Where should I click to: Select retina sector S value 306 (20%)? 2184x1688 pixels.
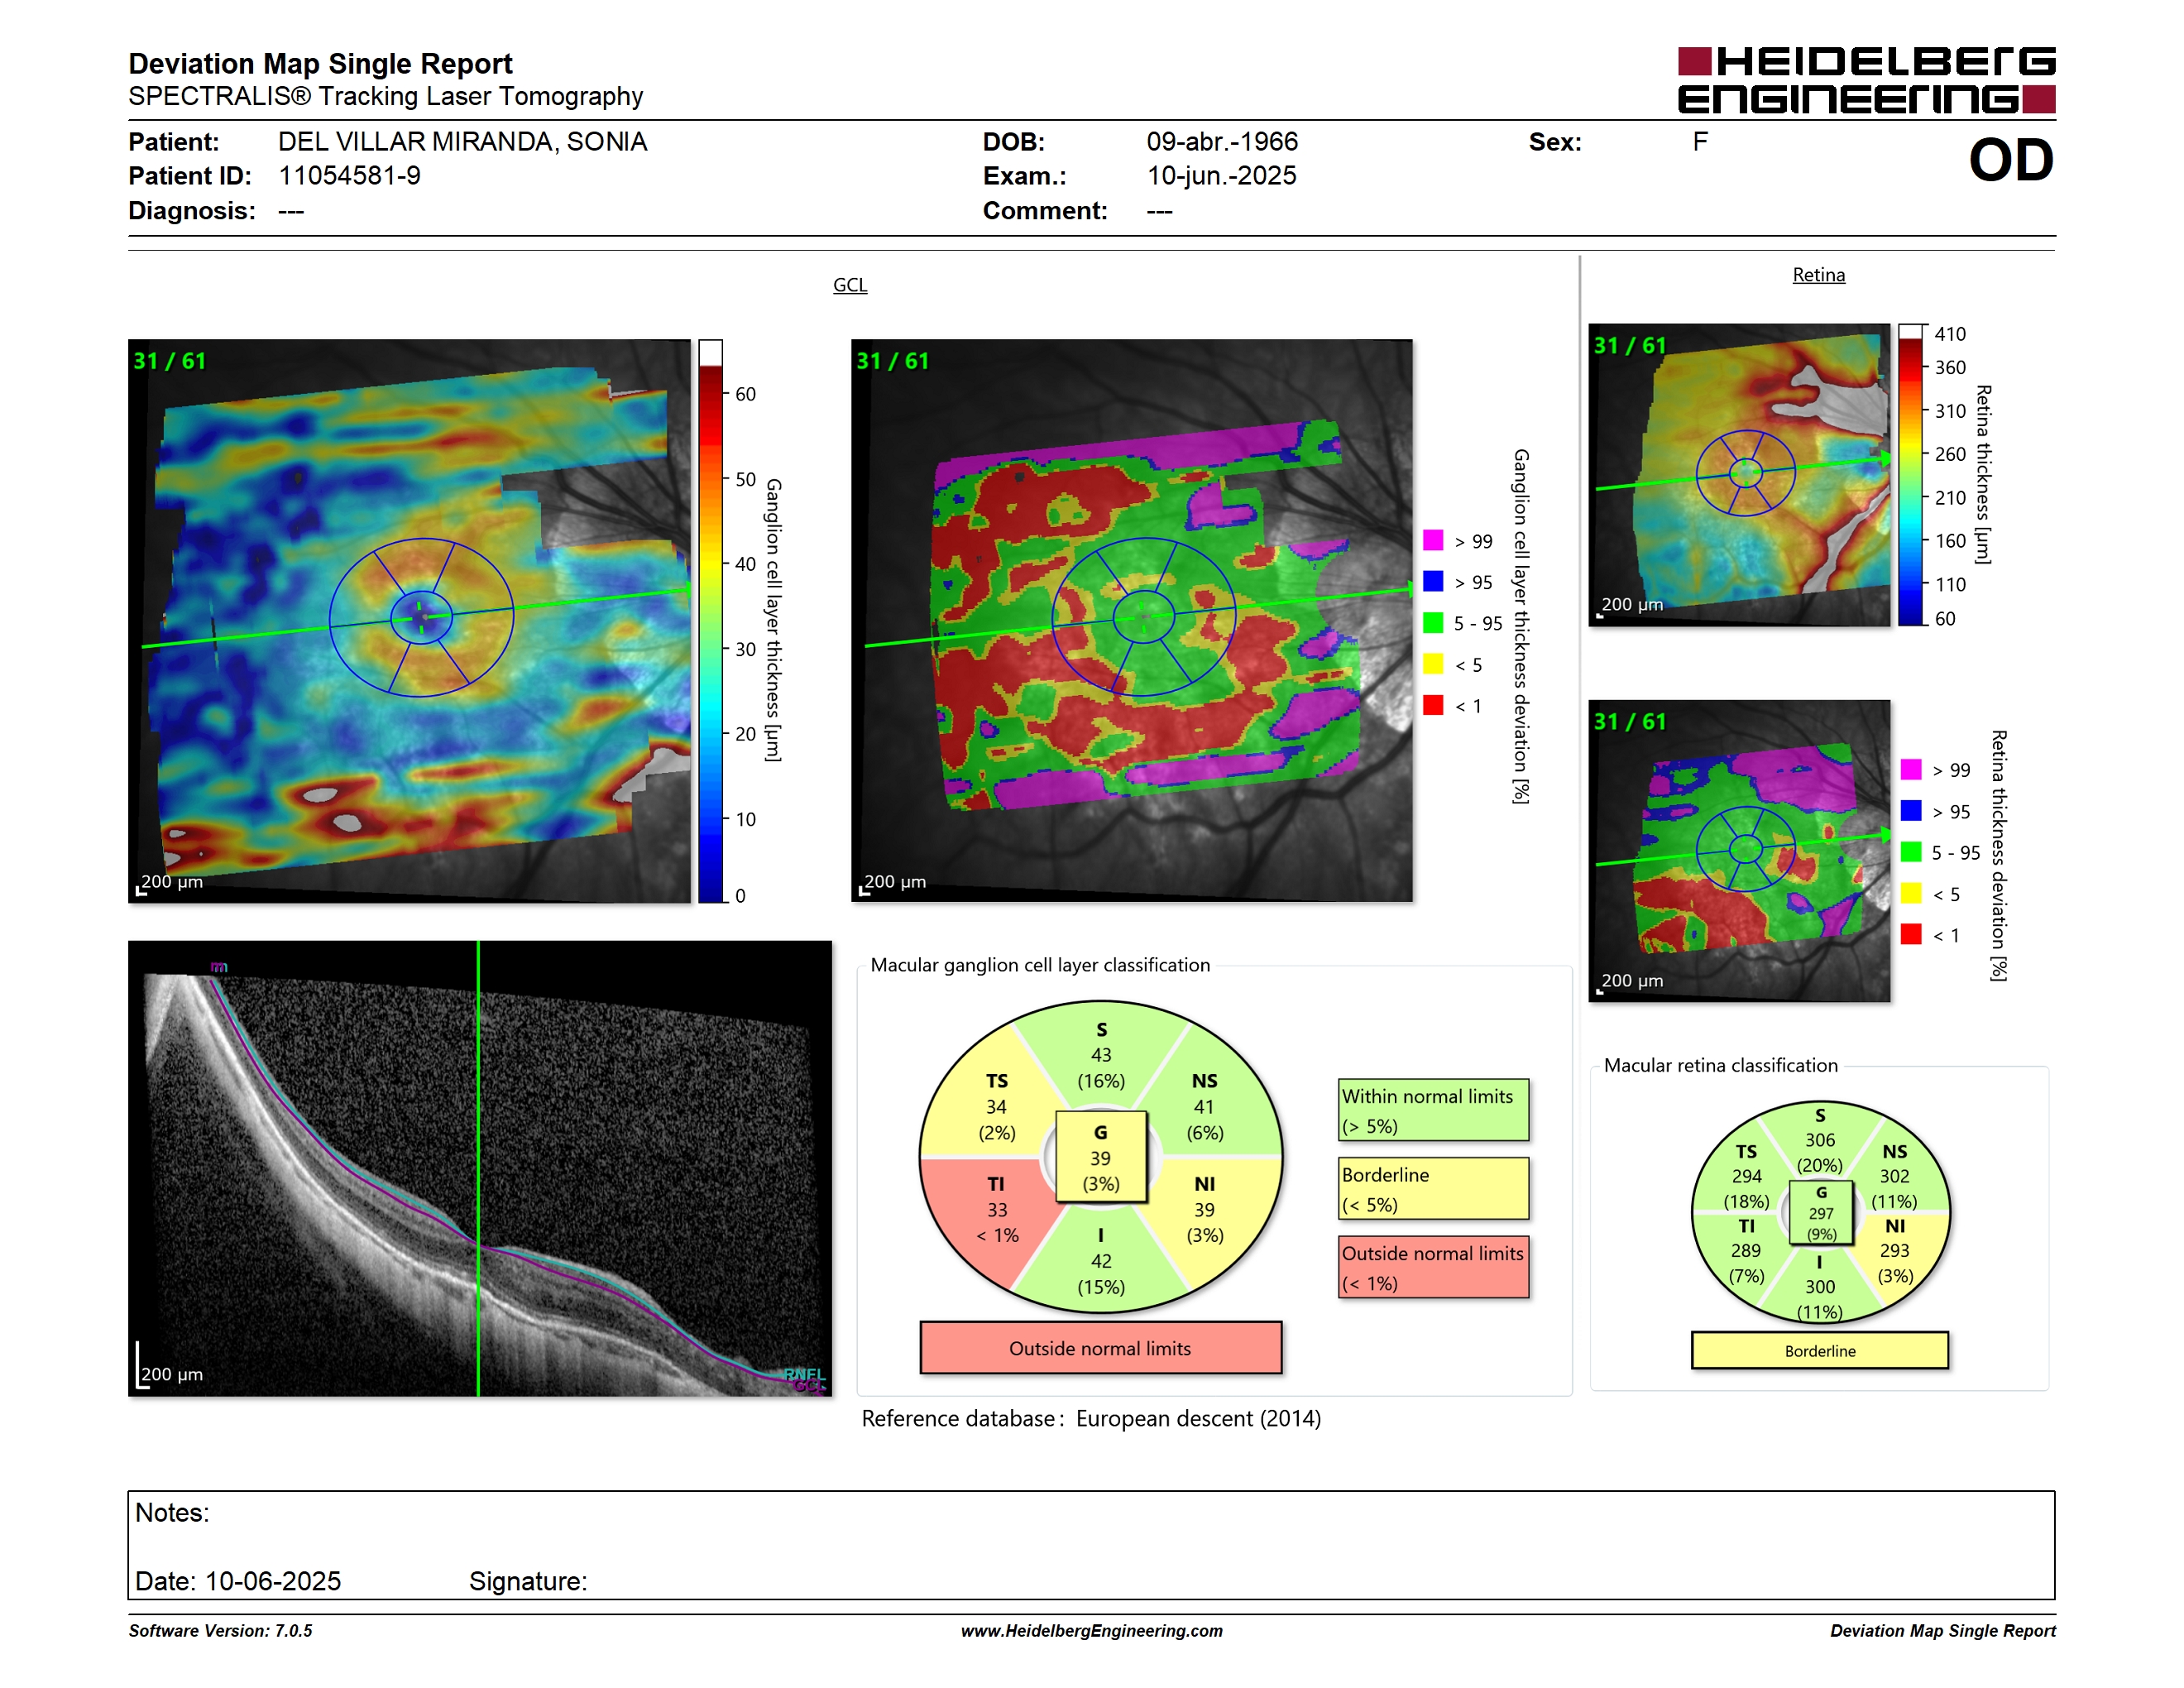point(1819,1140)
